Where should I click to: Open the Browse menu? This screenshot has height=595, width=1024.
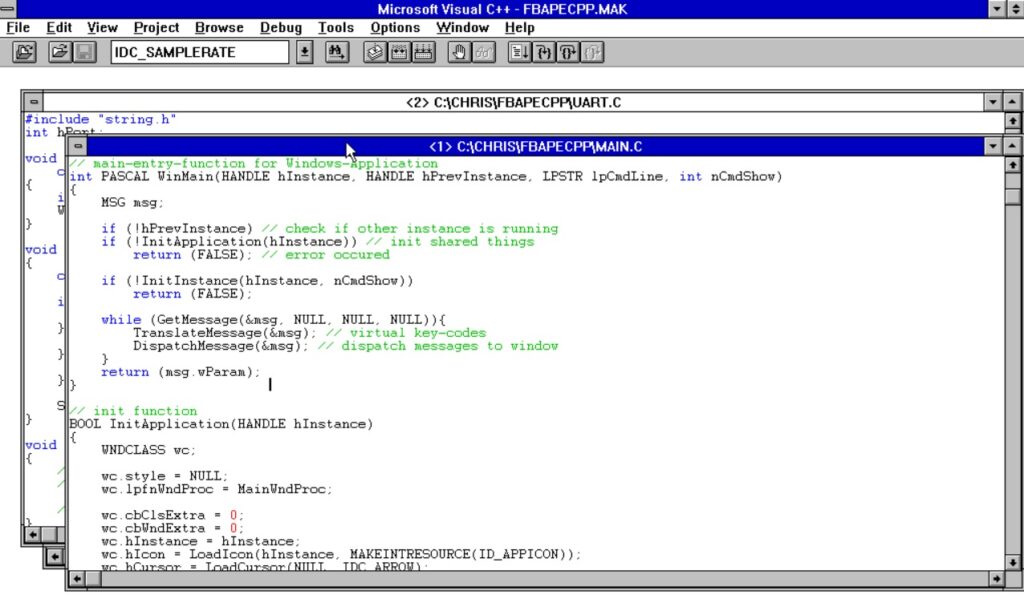tap(219, 28)
